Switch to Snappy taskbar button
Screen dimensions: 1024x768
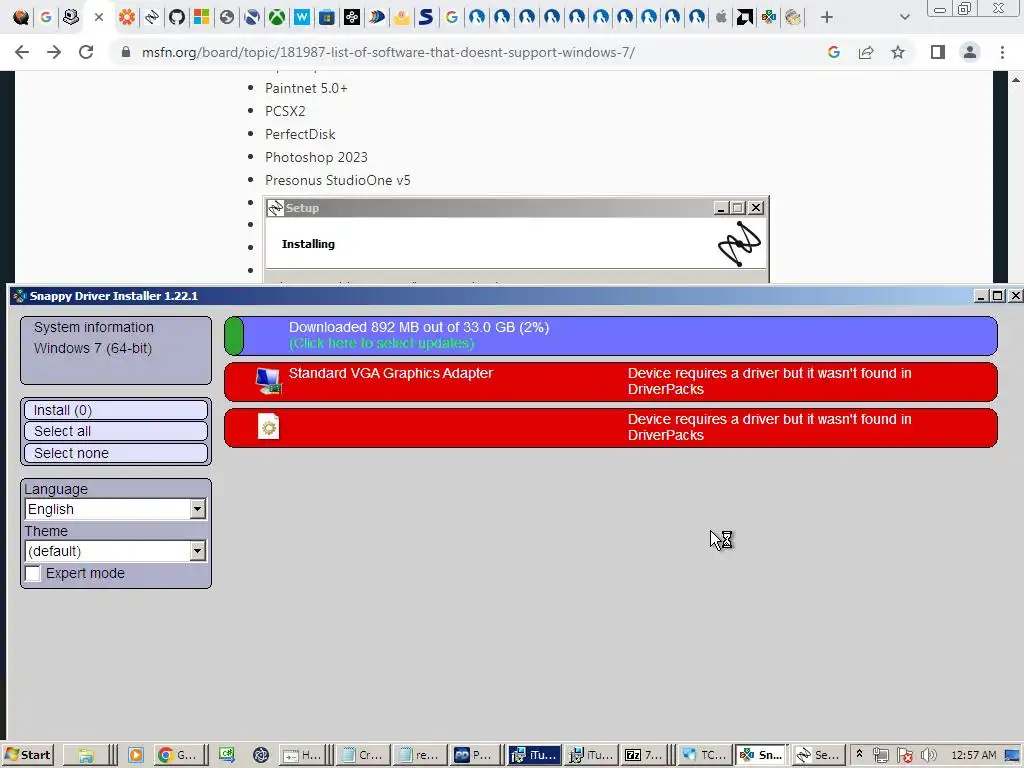tap(761, 755)
